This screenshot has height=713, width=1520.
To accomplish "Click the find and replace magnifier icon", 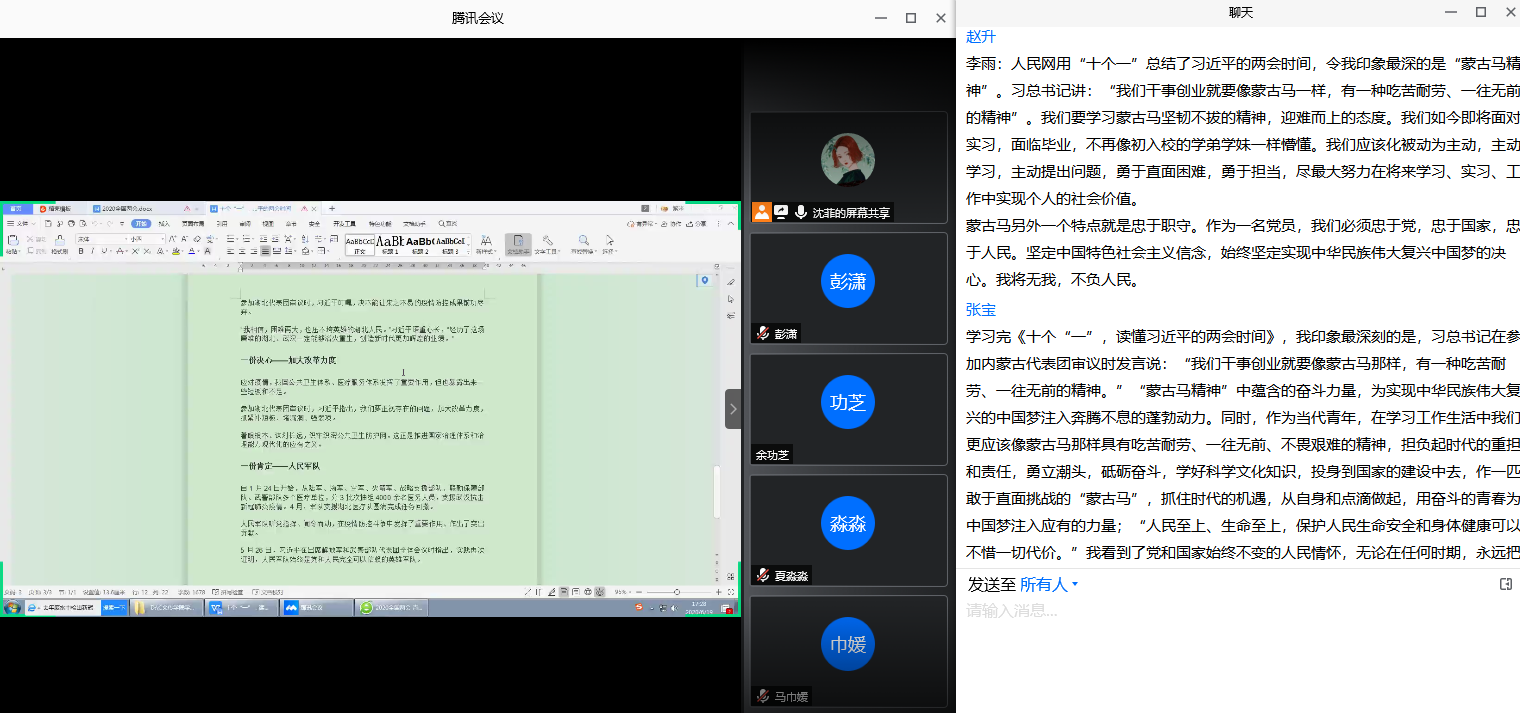I will click(583, 241).
